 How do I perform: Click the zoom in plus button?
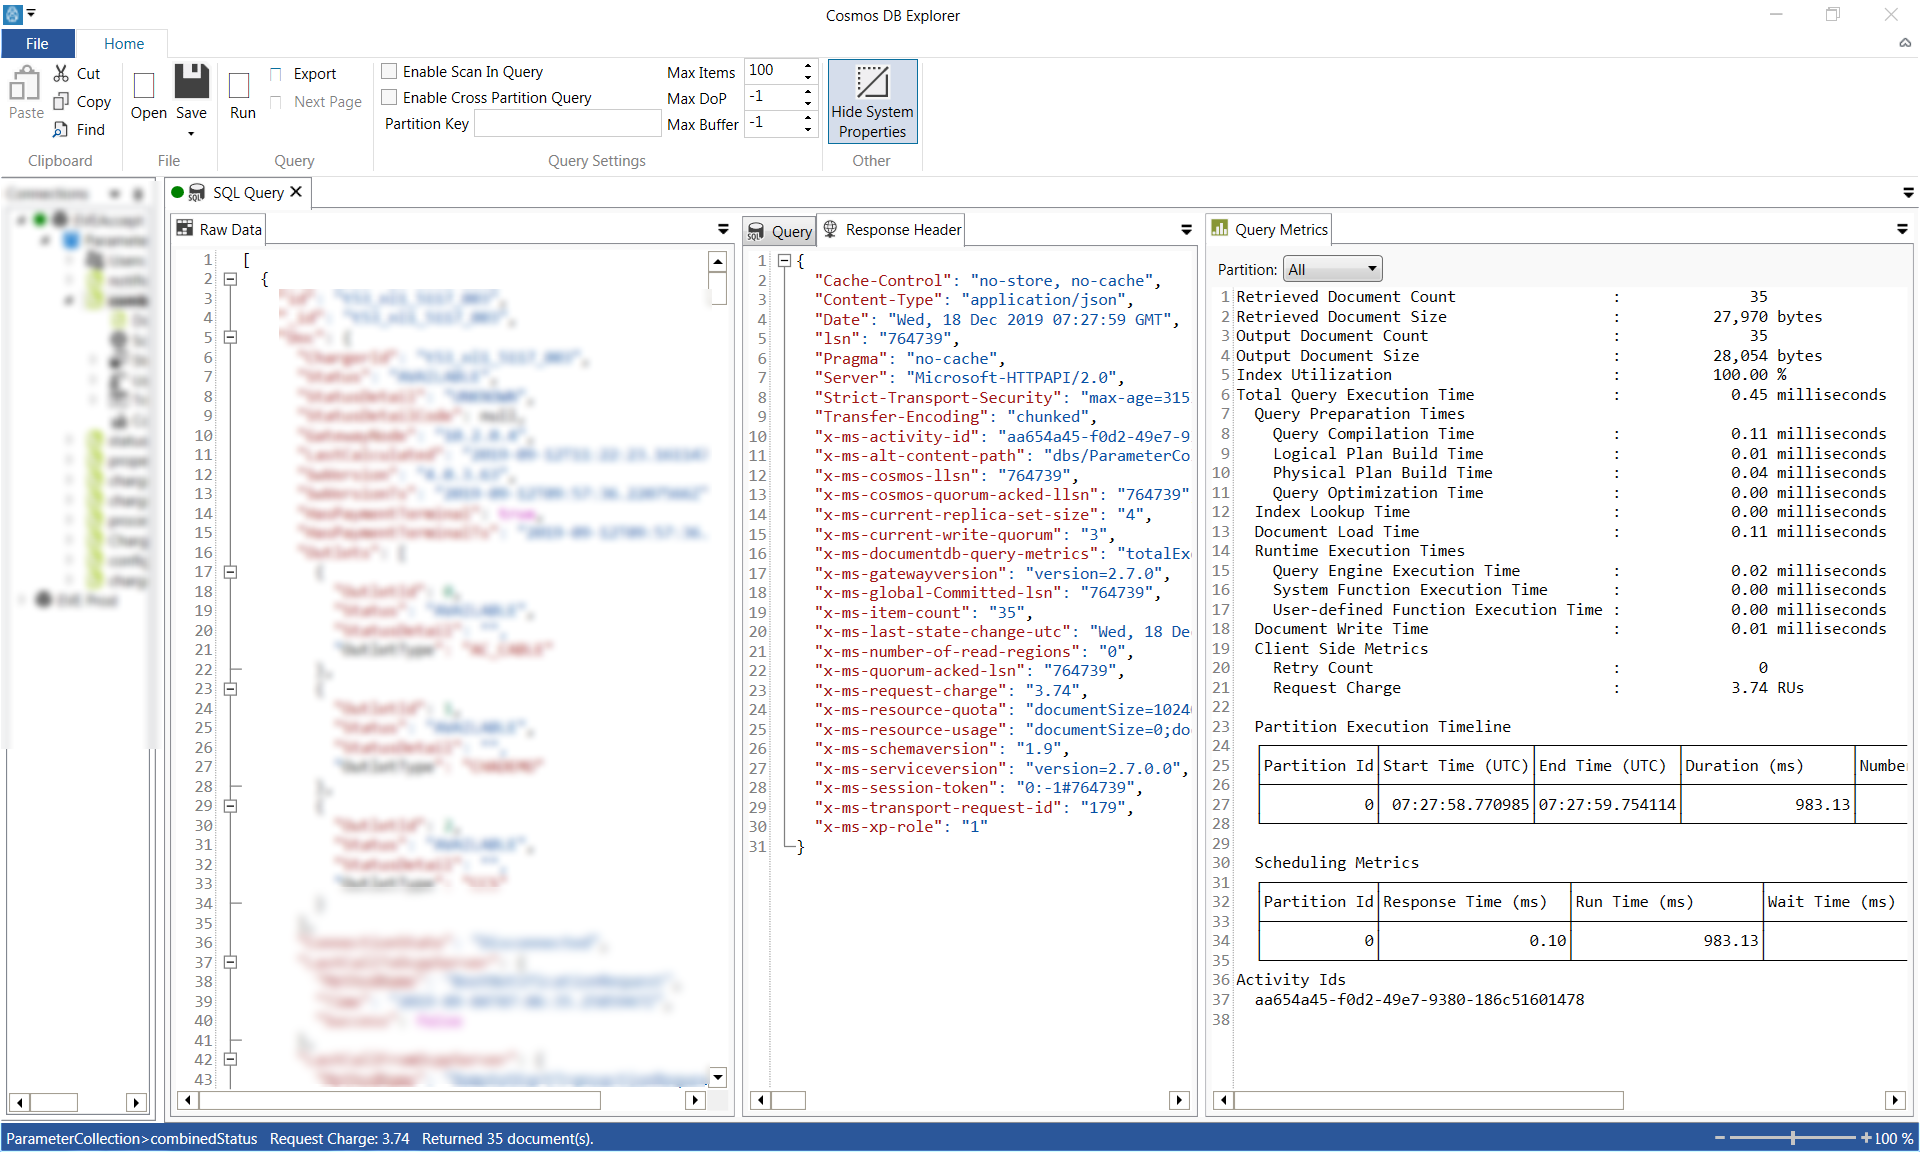[x=1865, y=1138]
